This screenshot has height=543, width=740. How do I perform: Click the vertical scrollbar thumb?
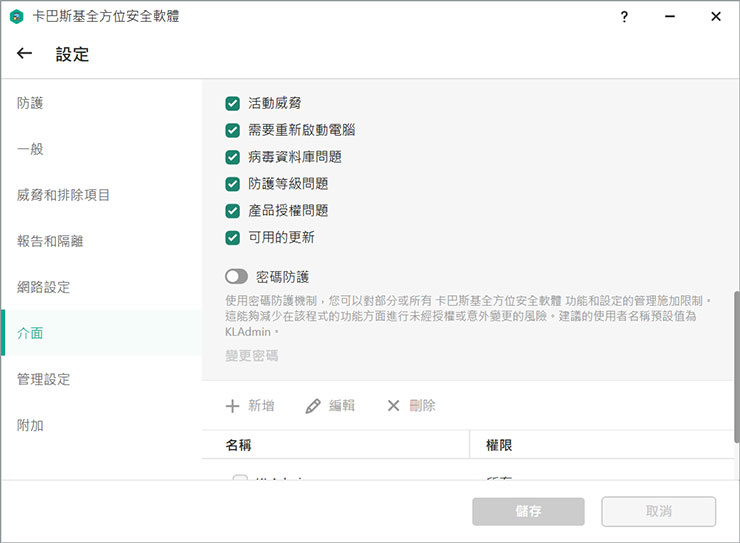(x=736, y=367)
